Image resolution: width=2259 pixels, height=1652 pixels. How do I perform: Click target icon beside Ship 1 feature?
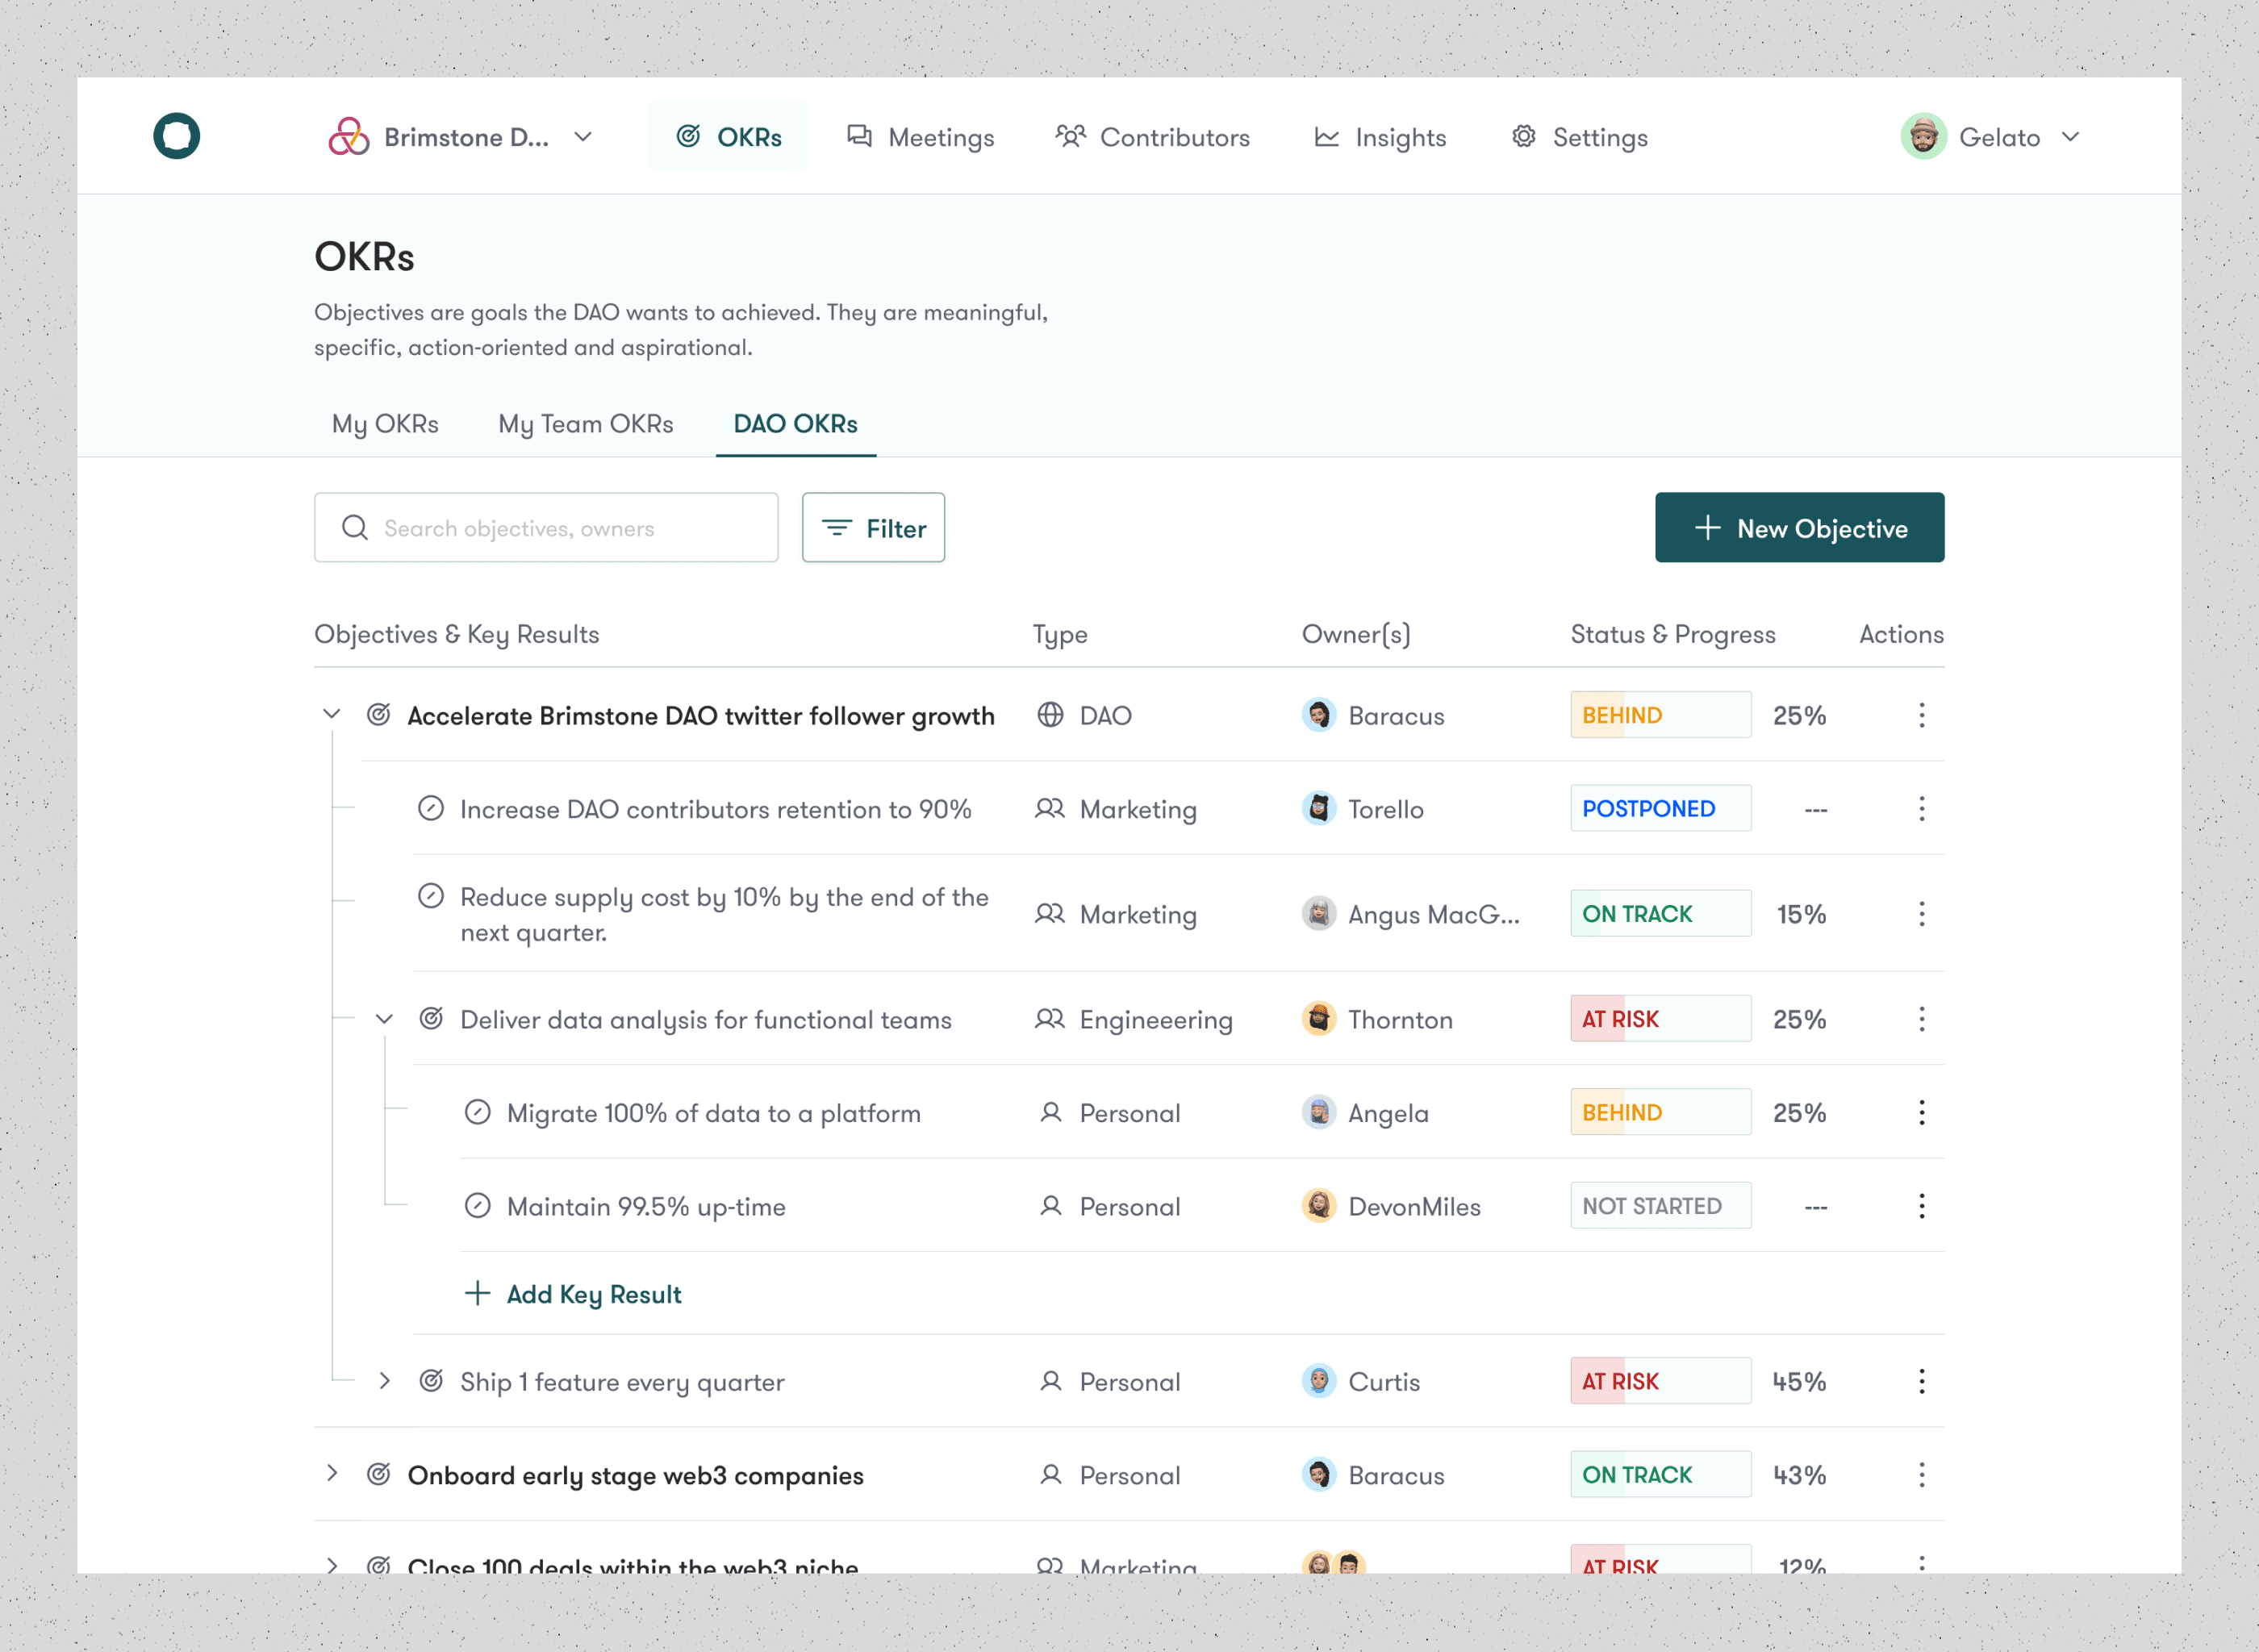pyautogui.click(x=431, y=1381)
